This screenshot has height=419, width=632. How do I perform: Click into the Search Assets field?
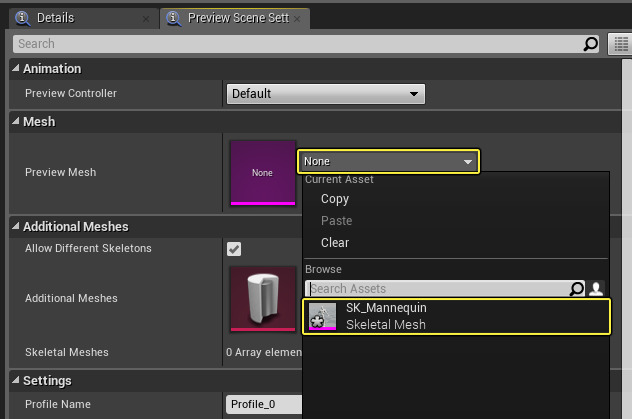(435, 289)
